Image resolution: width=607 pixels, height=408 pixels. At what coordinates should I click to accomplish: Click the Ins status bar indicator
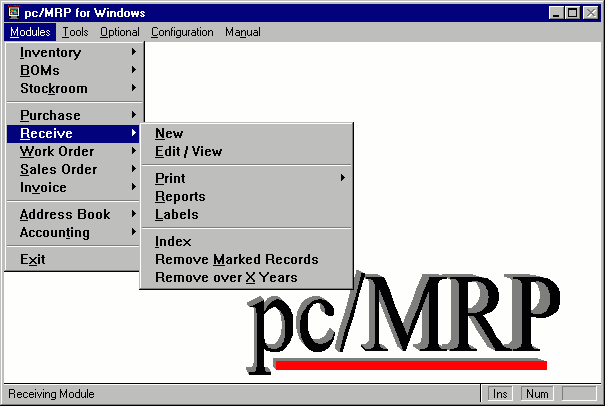[x=500, y=394]
